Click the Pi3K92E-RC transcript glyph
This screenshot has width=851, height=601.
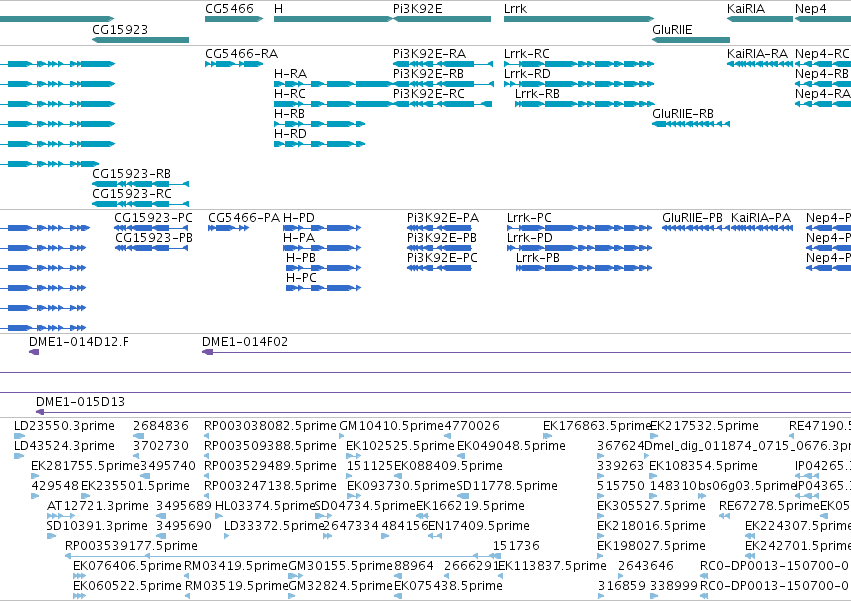tap(442, 104)
